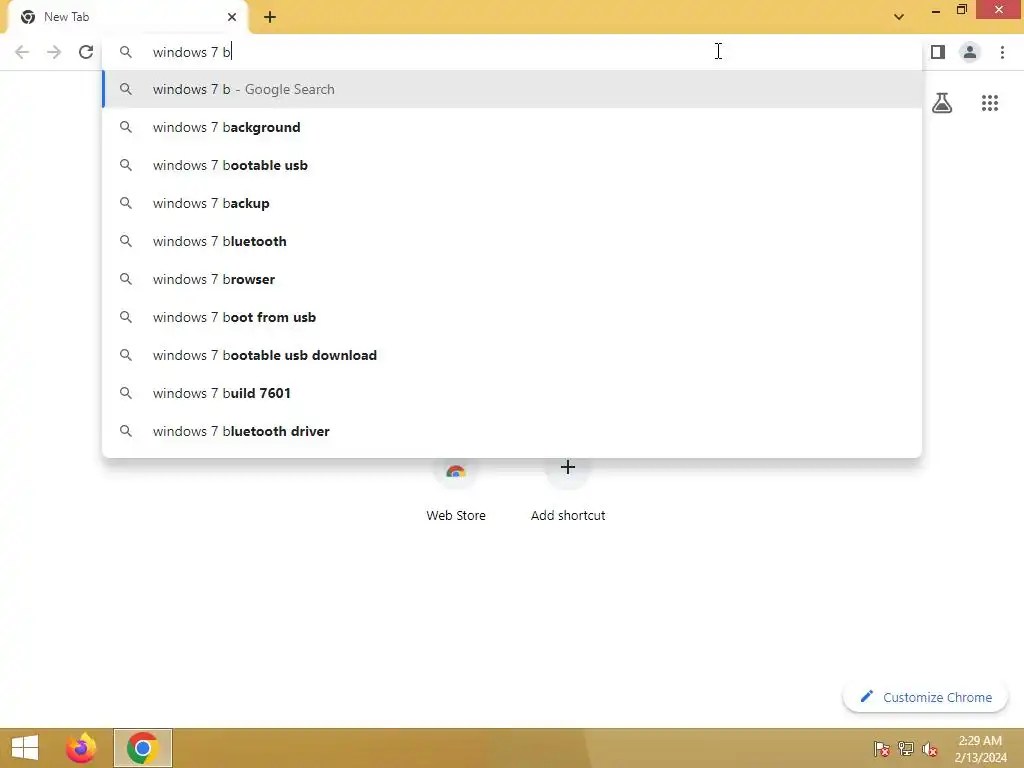Choose 'windows 7 boot from usb' suggestion
This screenshot has height=768, width=1024.
pyautogui.click(x=512, y=316)
